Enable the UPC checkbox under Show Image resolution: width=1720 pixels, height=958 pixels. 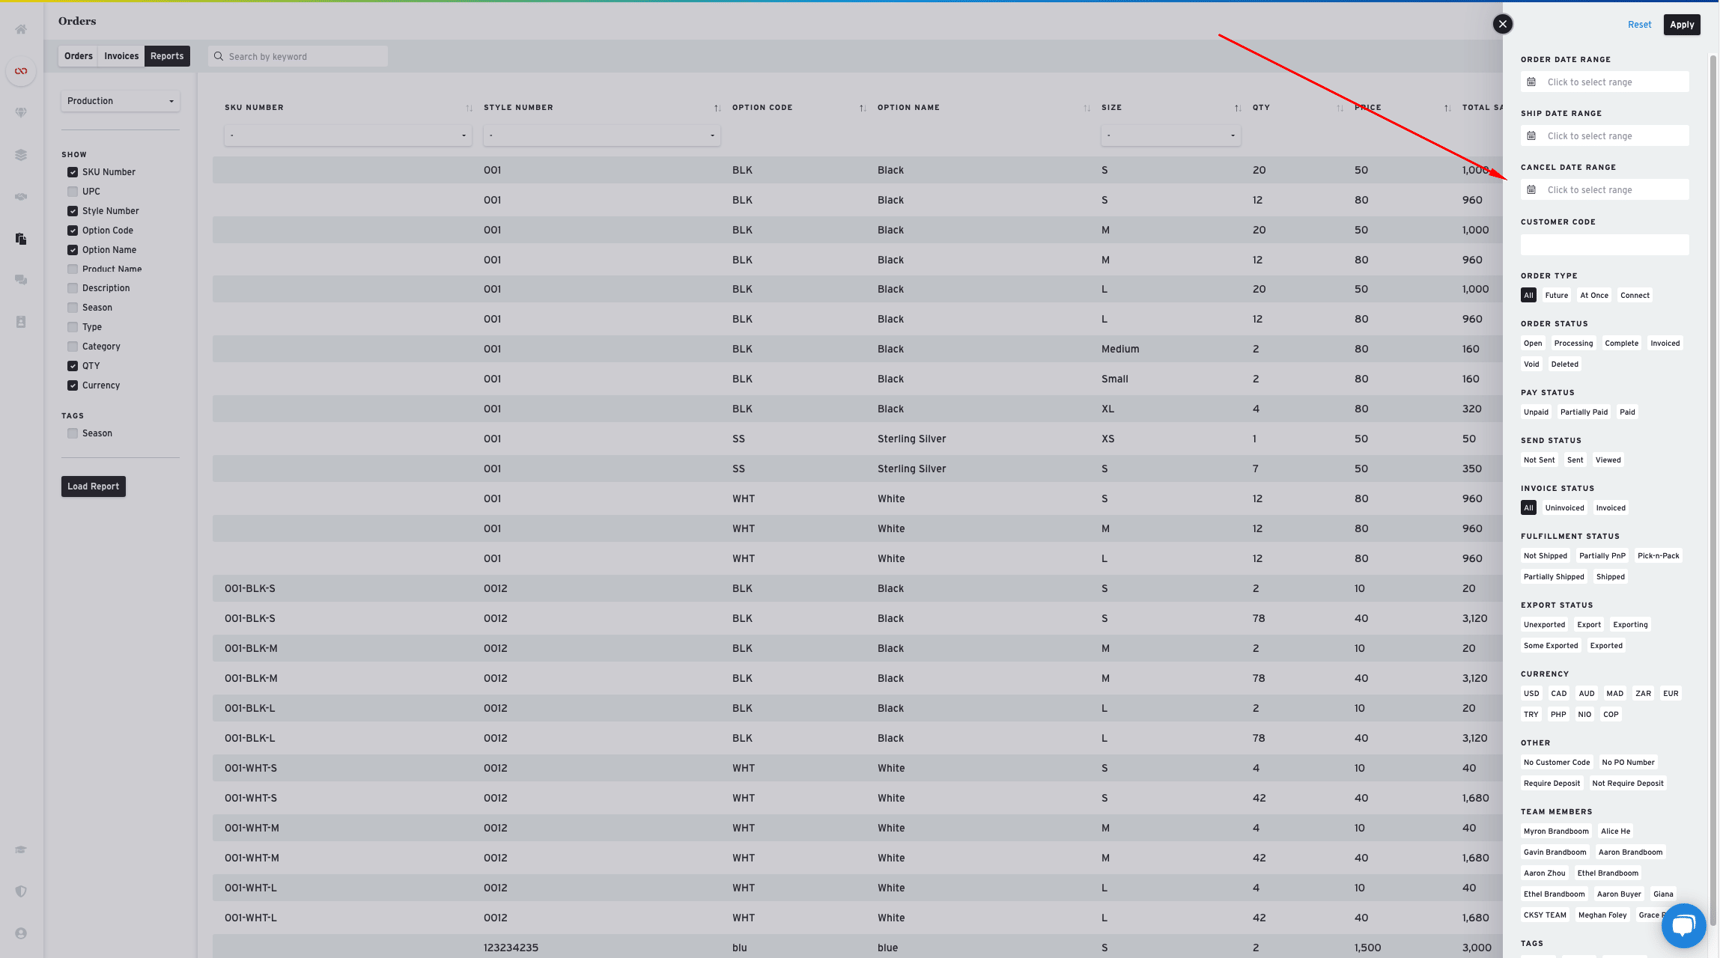[72, 191]
